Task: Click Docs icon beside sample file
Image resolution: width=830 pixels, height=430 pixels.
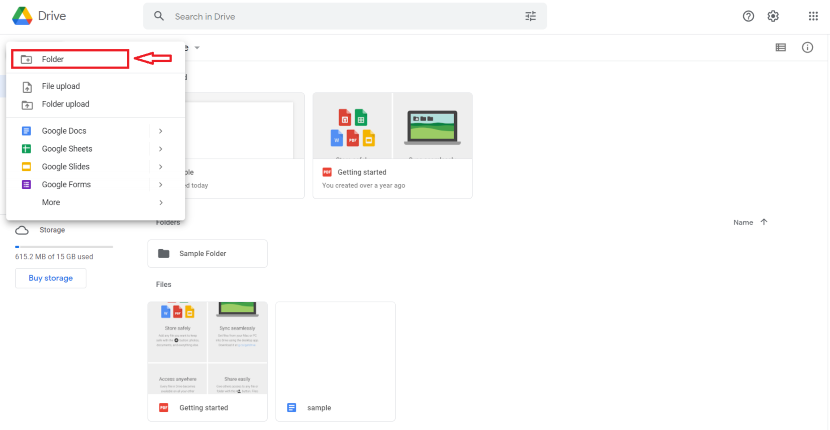Action: click(x=292, y=408)
